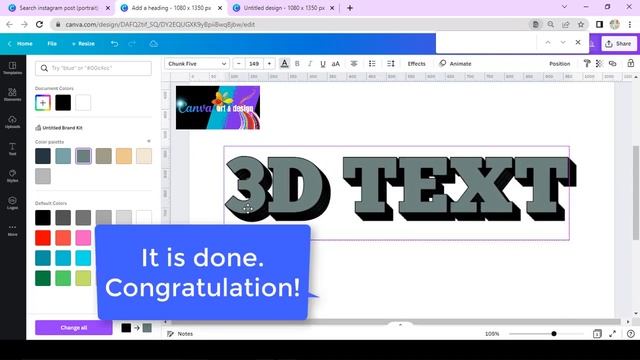Click the link icon in toolbar
This screenshot has height=360, width=640.
click(612, 64)
